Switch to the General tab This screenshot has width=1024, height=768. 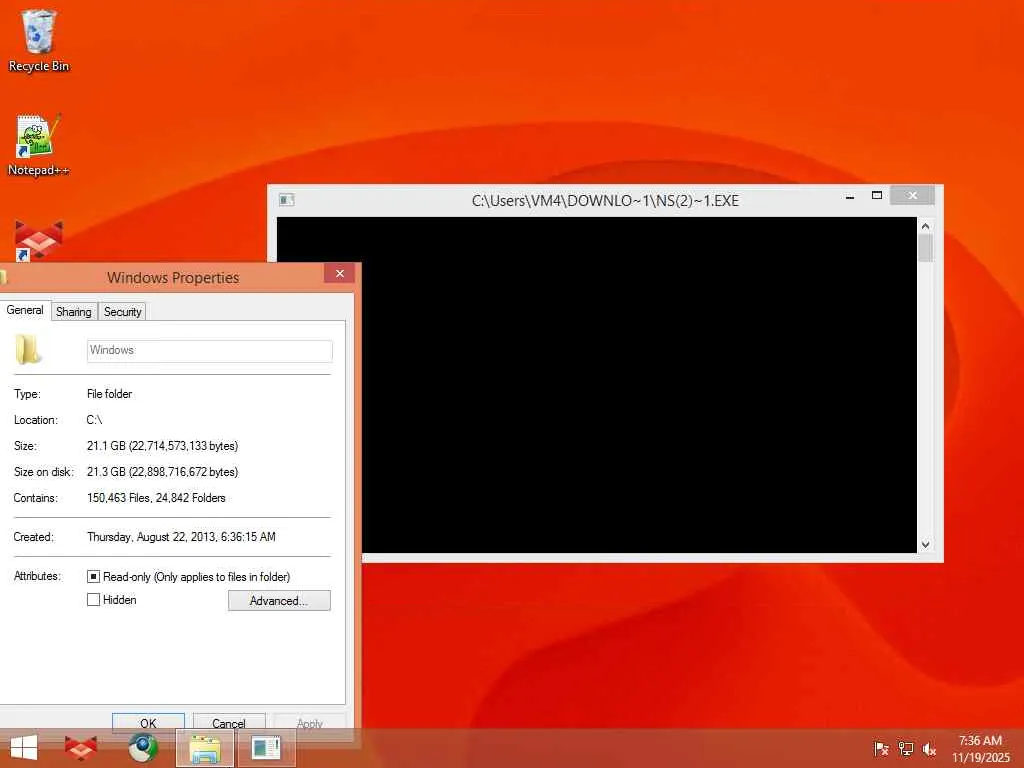click(x=25, y=310)
